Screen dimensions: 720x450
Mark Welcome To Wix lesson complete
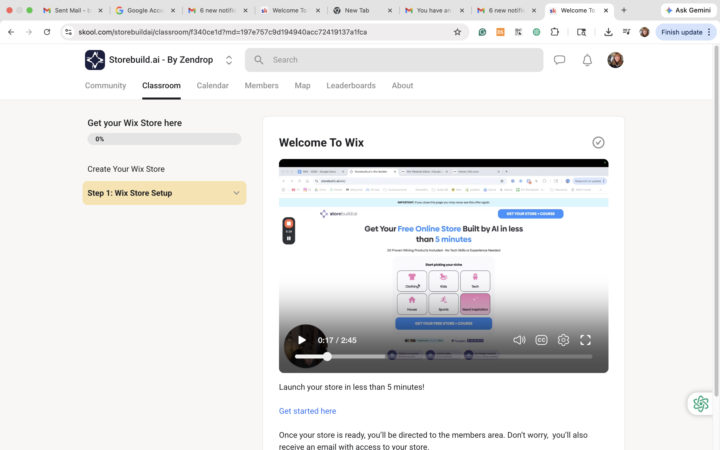[598, 142]
